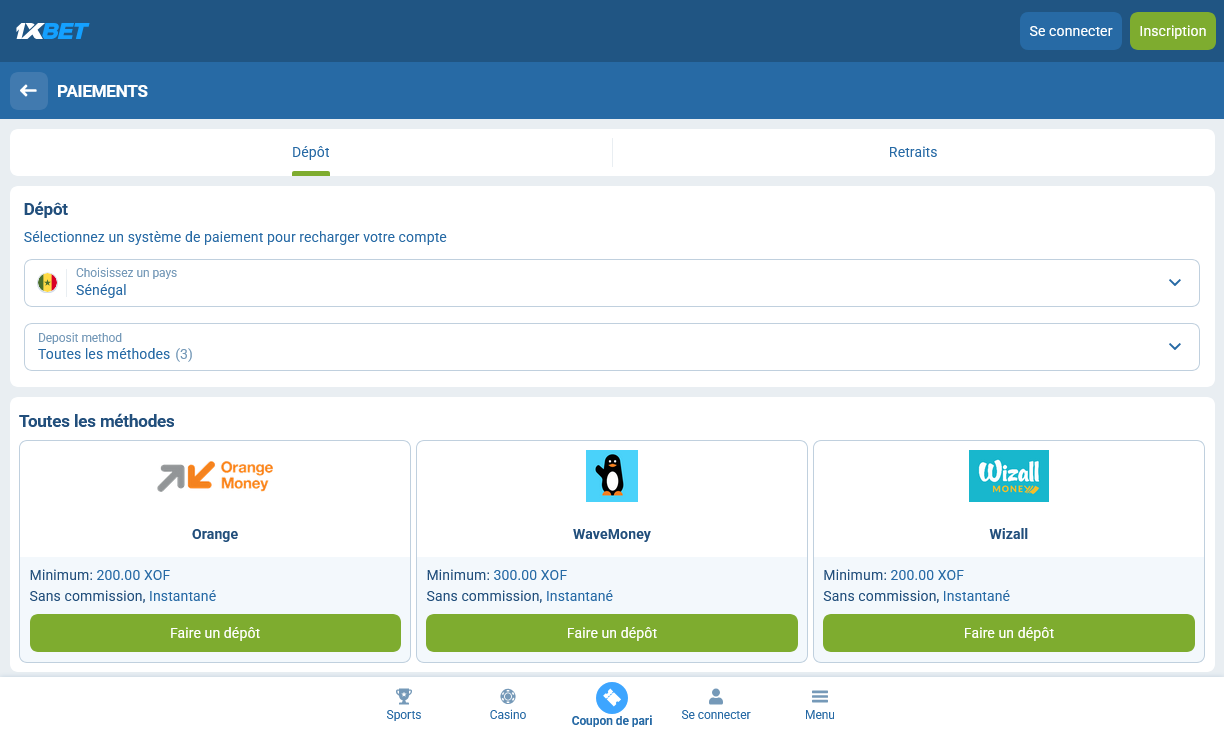
Task: Click the back arrow next to PAIEMENTS
Action: [29, 91]
